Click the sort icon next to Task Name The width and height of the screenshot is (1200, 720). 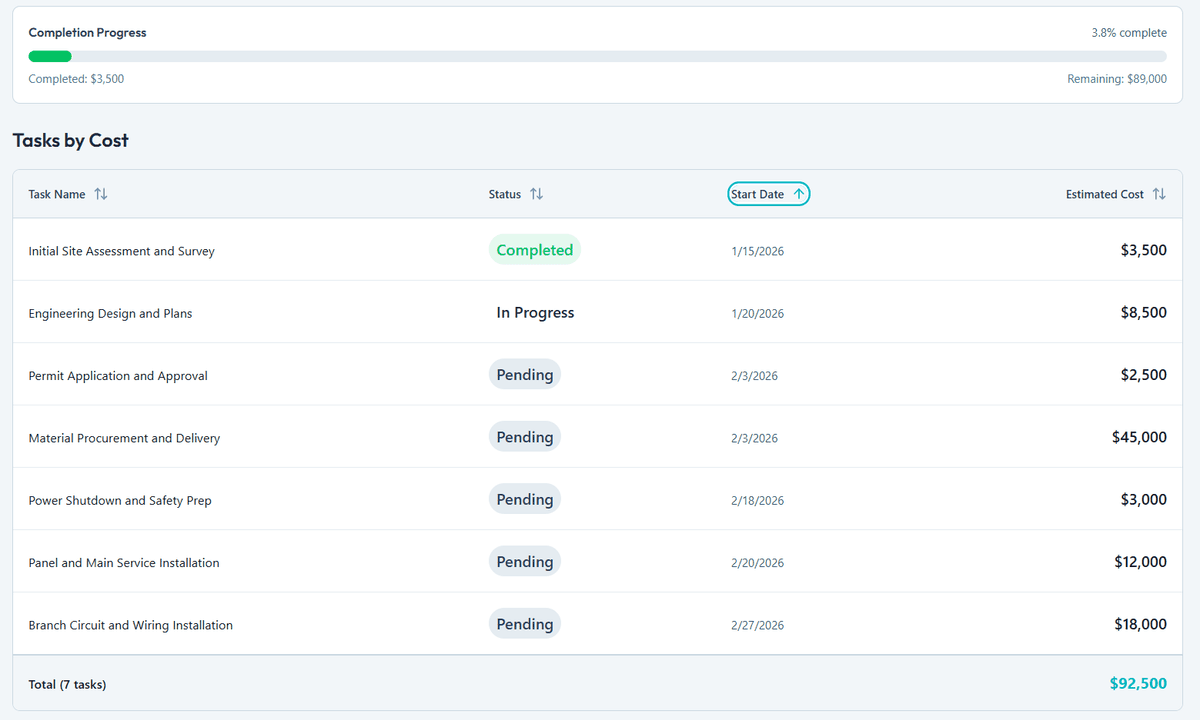click(100, 194)
